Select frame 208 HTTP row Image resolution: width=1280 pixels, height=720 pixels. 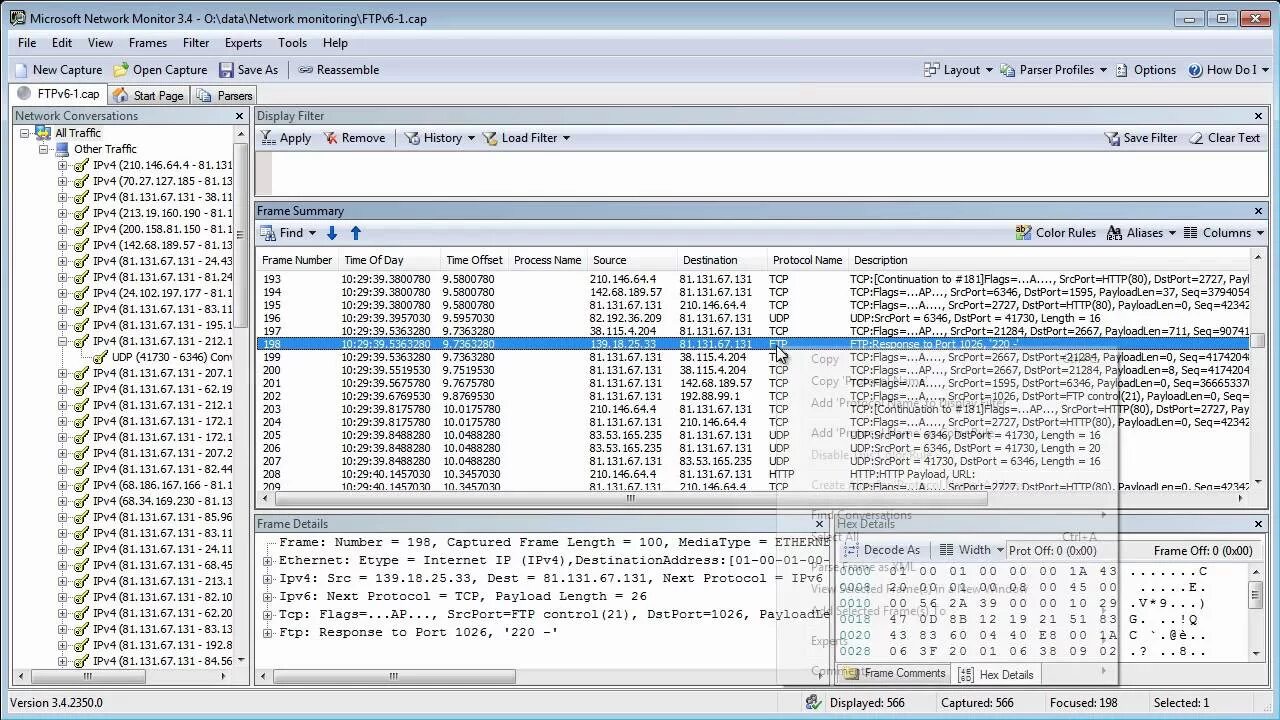click(754, 474)
